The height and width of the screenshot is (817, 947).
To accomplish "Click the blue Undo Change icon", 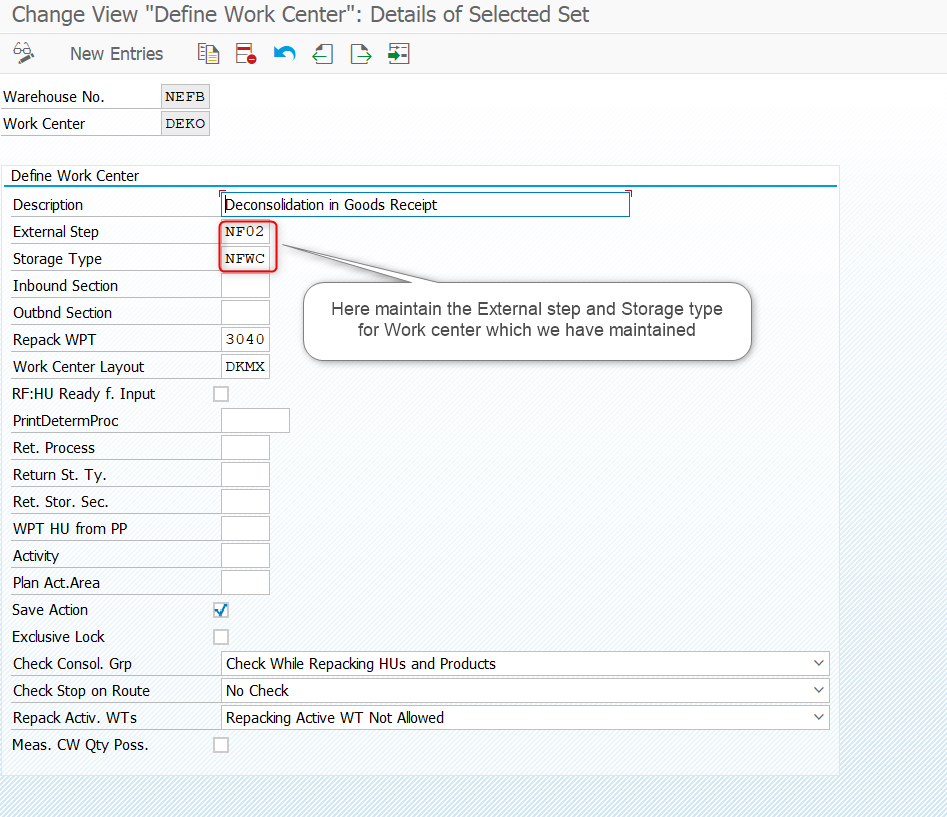I will click(284, 54).
